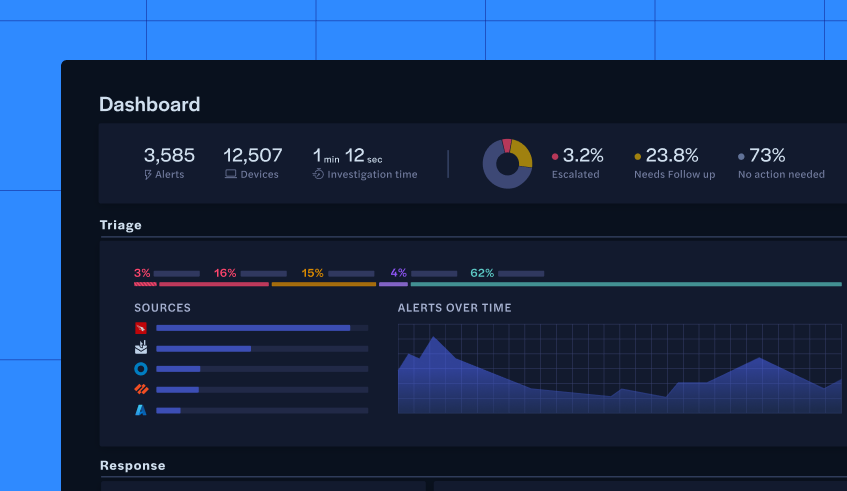Click the 3,585 Alerts count

tap(169, 155)
